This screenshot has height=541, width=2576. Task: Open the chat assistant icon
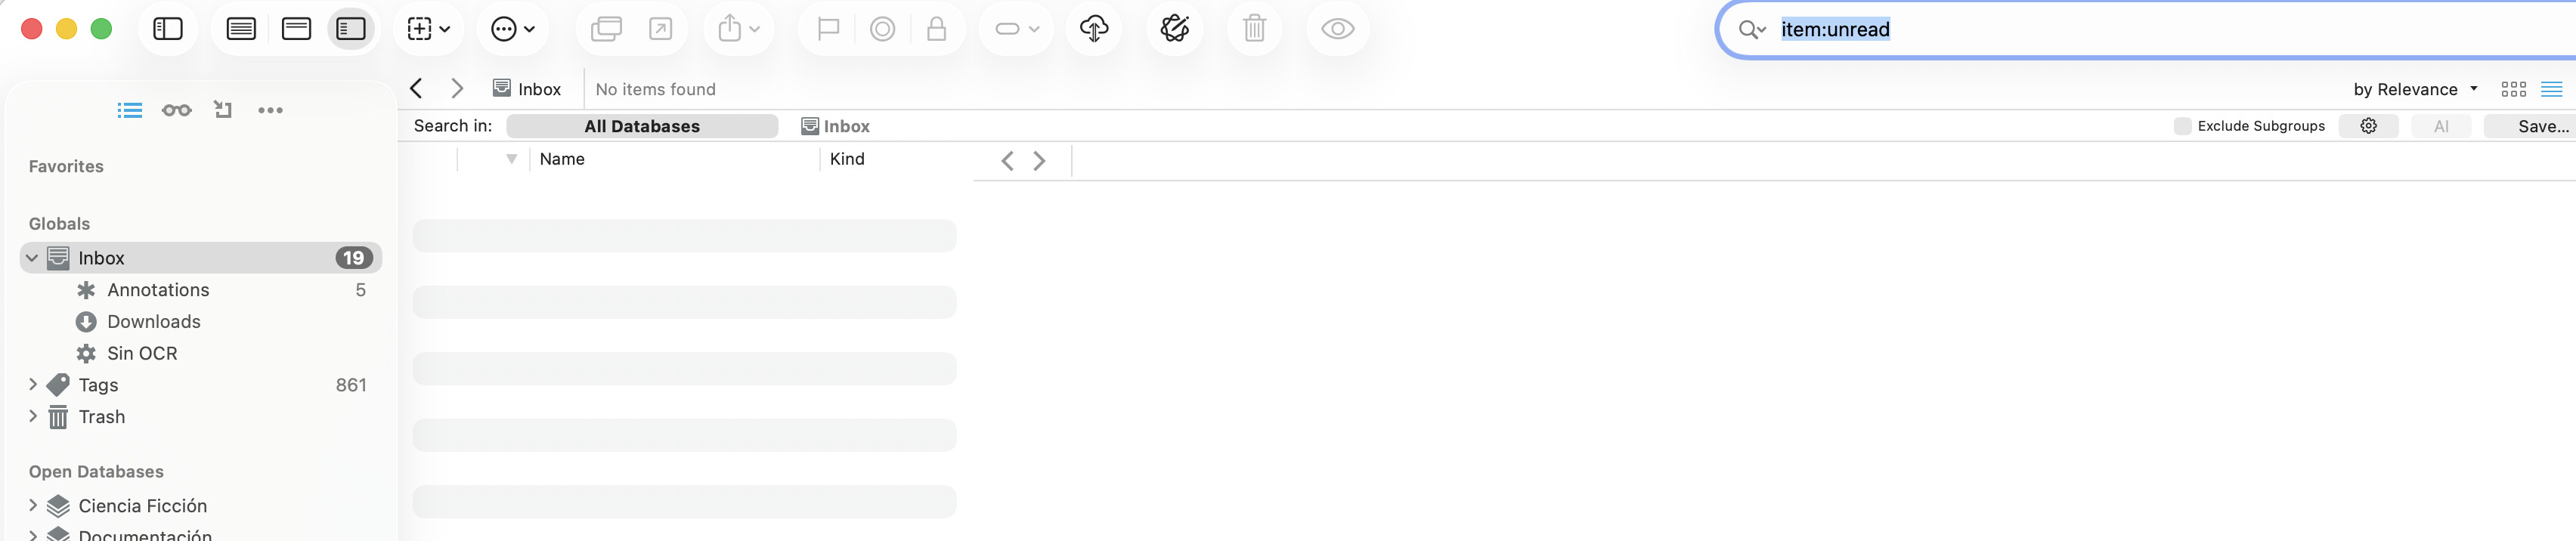click(1174, 29)
